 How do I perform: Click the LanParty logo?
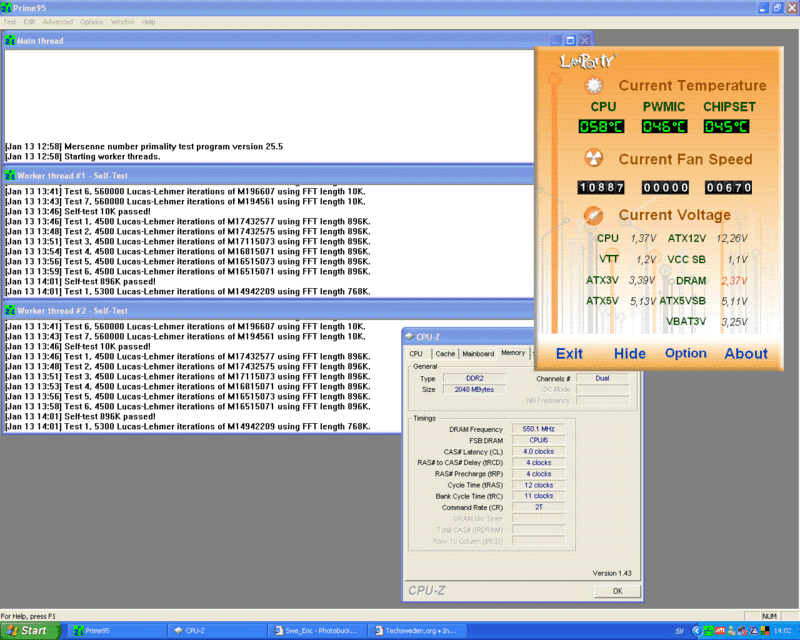click(x=588, y=62)
